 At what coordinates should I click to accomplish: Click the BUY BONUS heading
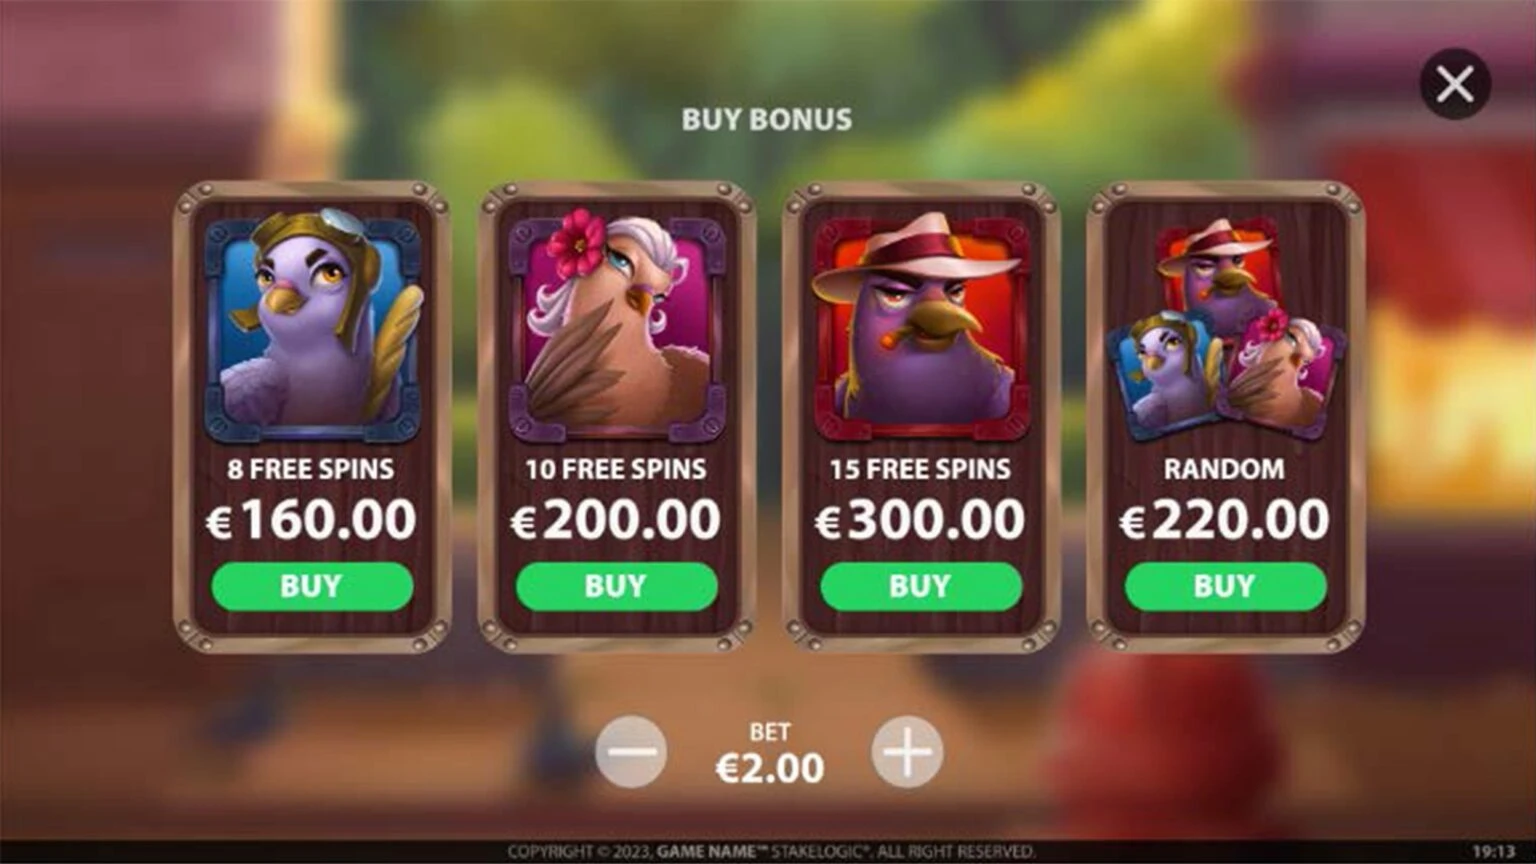[767, 120]
